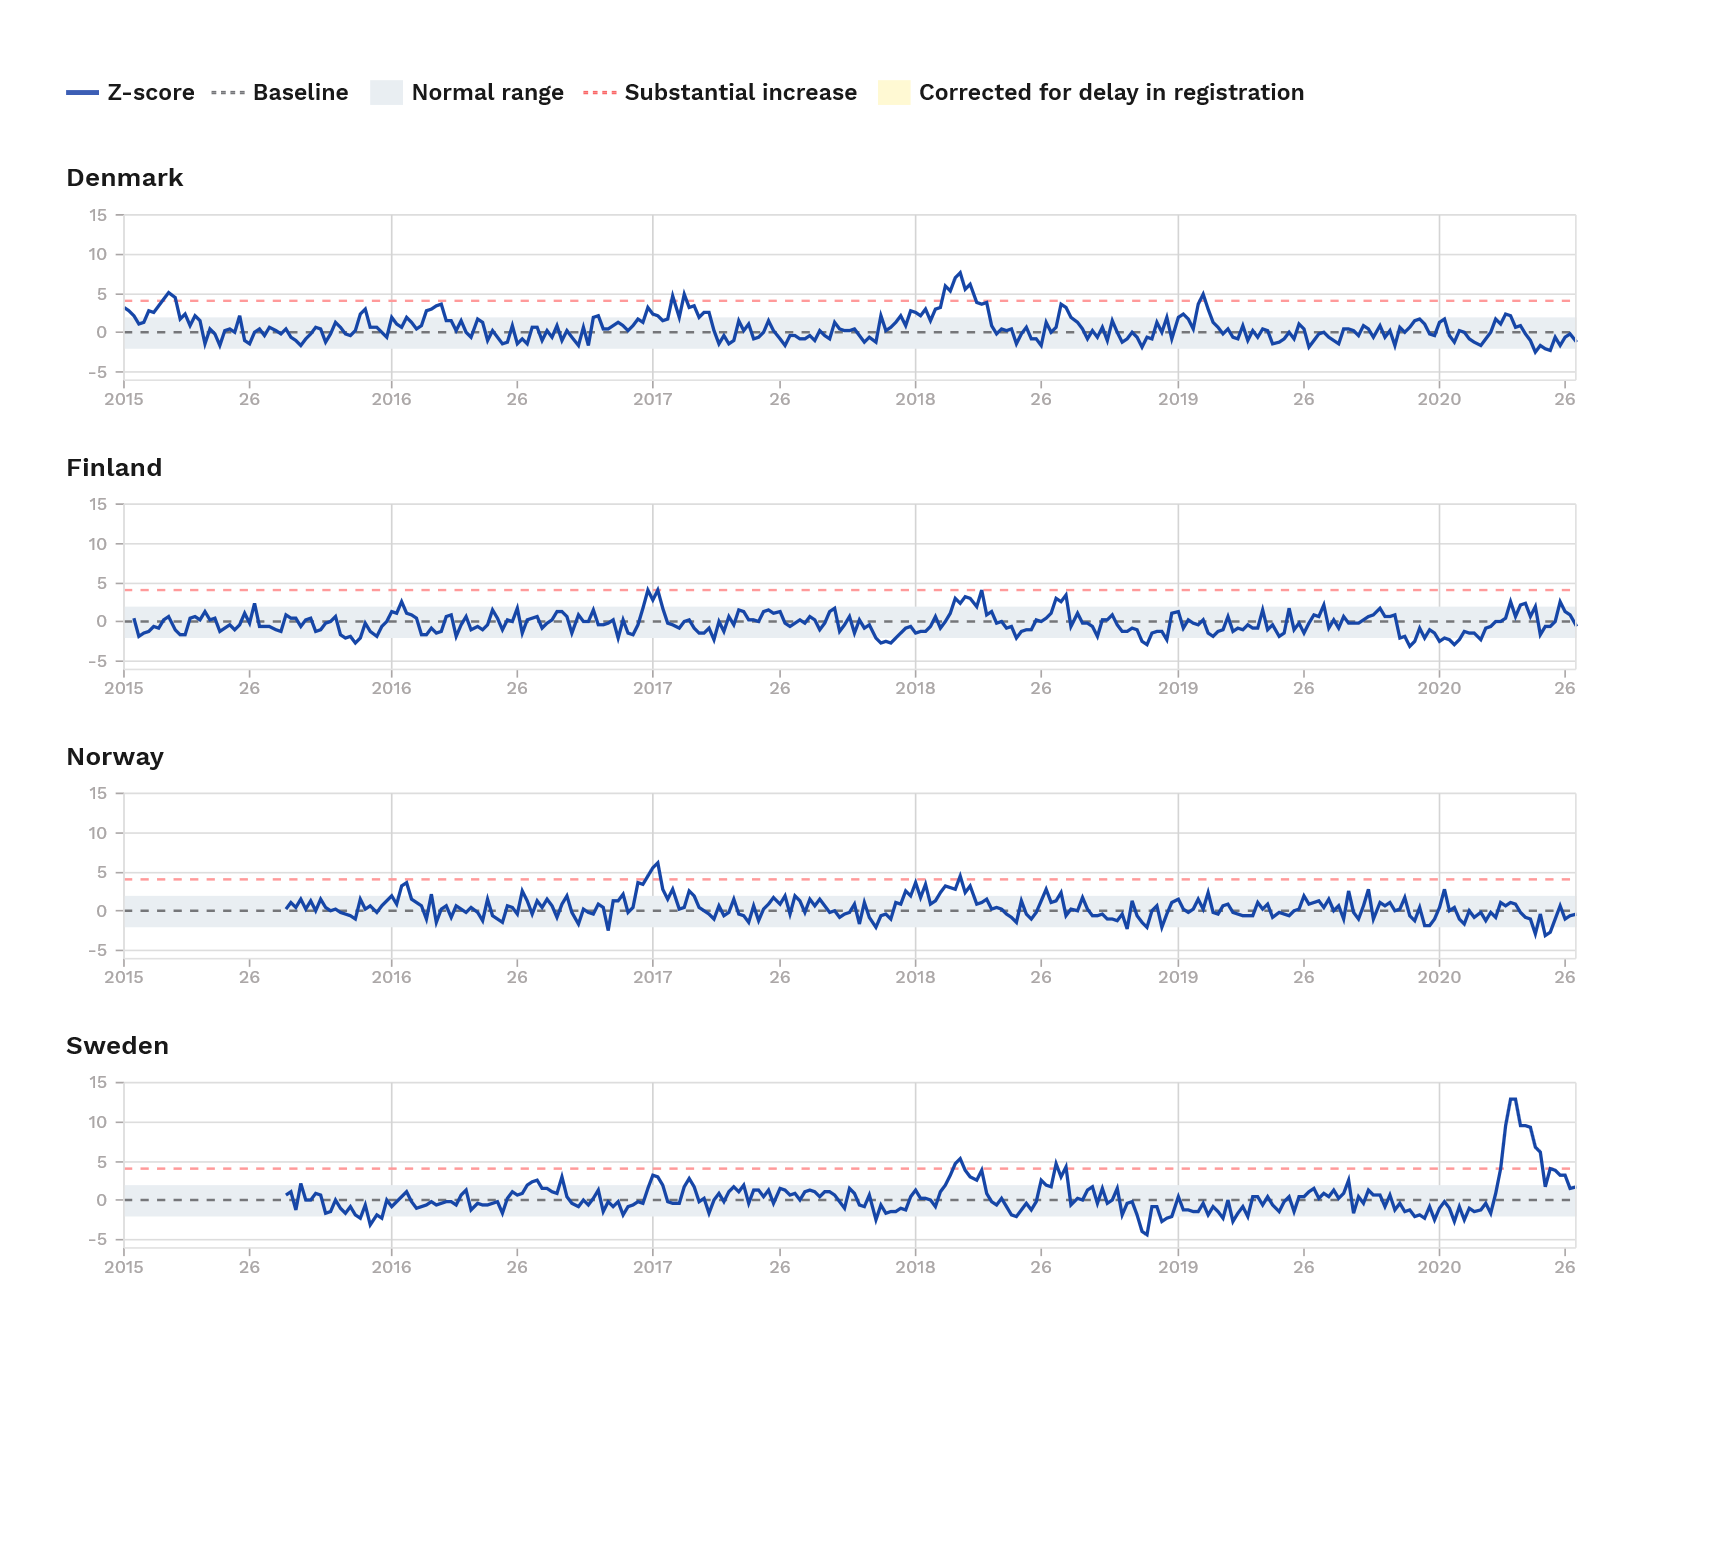The width and height of the screenshot is (1732, 1557).
Task: Click the 2017 tick on Norway's axis
Action: (652, 977)
